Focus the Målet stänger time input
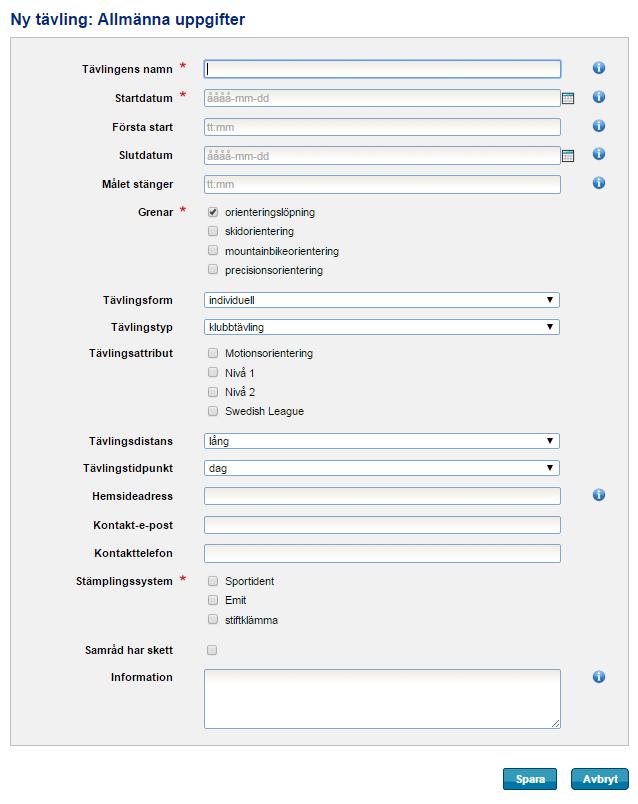Viewport: 638px width, 804px height. (x=382, y=185)
